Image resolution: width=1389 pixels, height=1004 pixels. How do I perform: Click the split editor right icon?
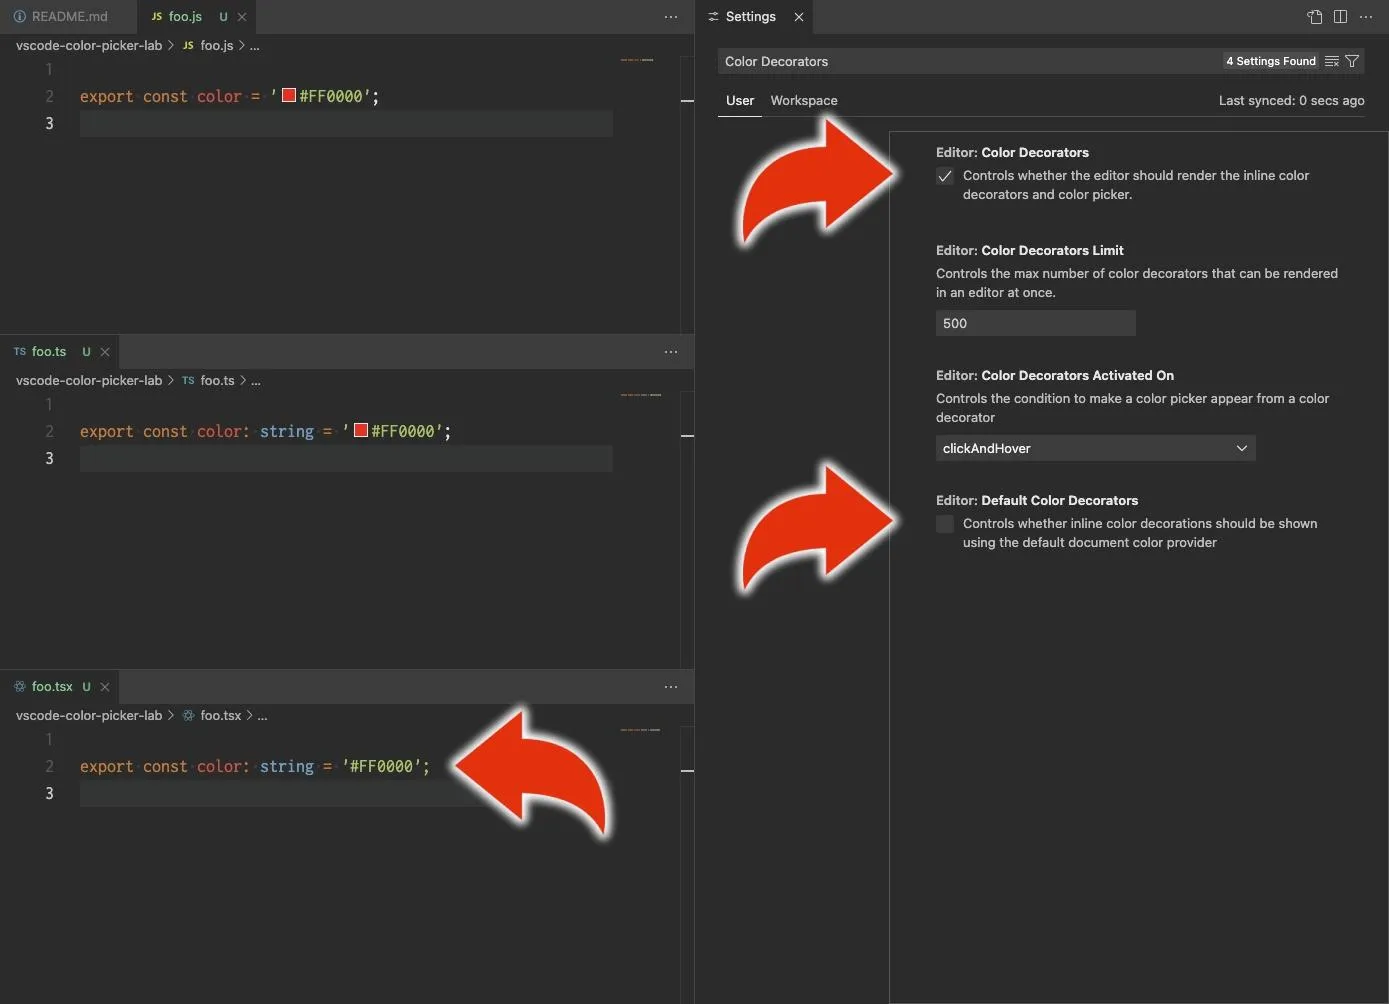(1340, 17)
